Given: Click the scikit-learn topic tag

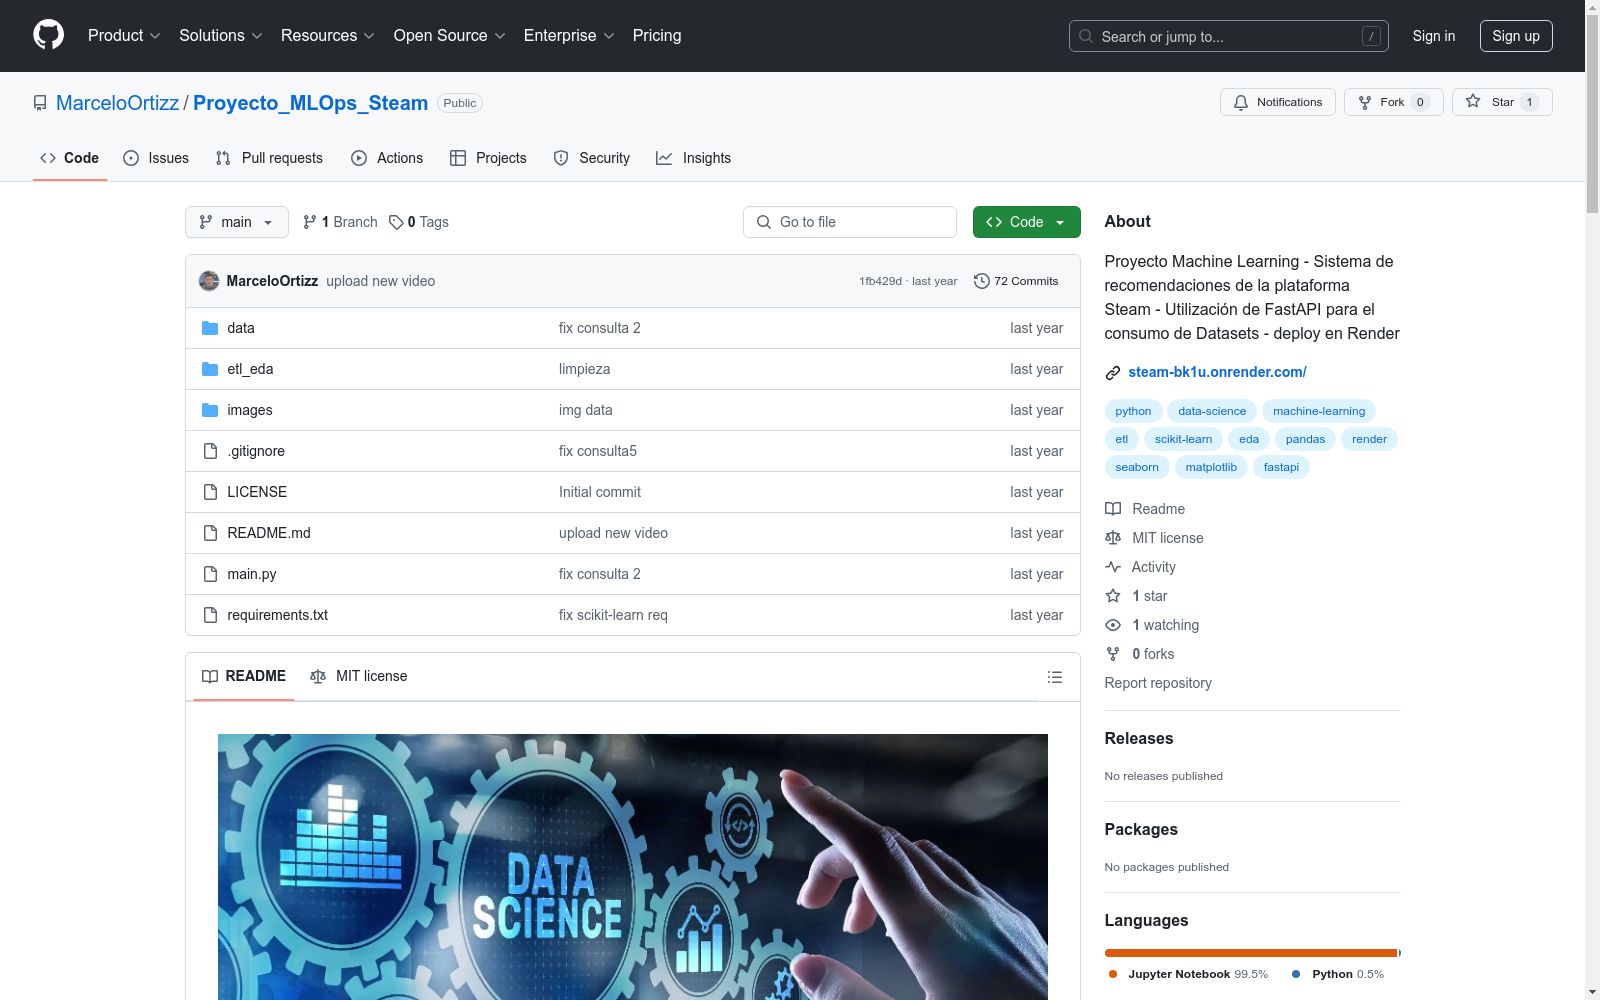Looking at the screenshot, I should click(x=1183, y=439).
